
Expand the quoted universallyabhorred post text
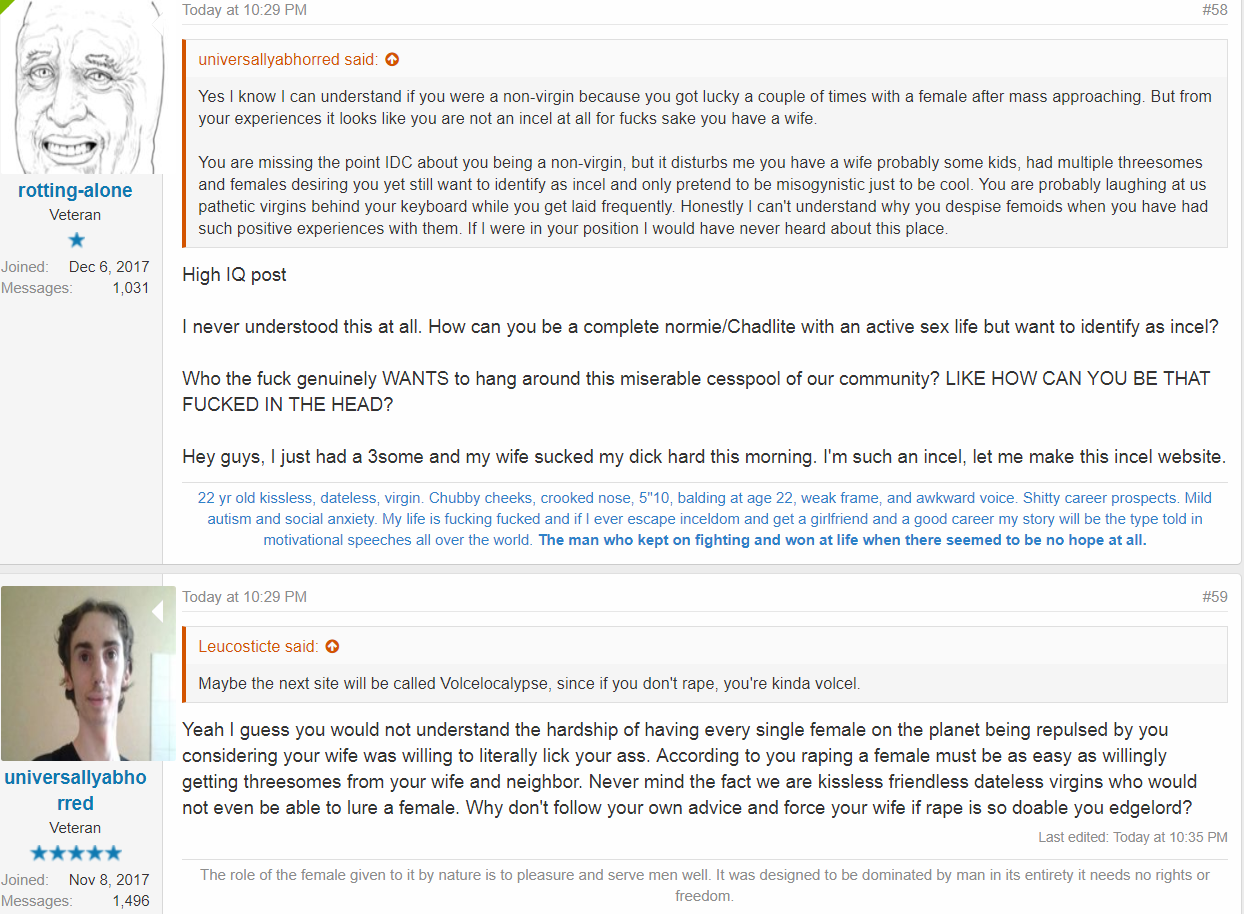pyautogui.click(x=704, y=163)
